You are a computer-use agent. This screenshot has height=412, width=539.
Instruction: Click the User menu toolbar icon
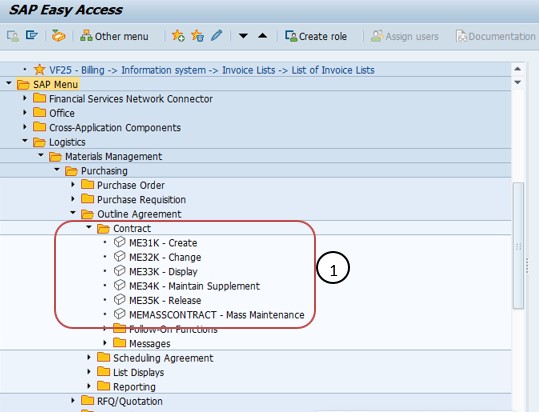pyautogui.click(x=13, y=36)
